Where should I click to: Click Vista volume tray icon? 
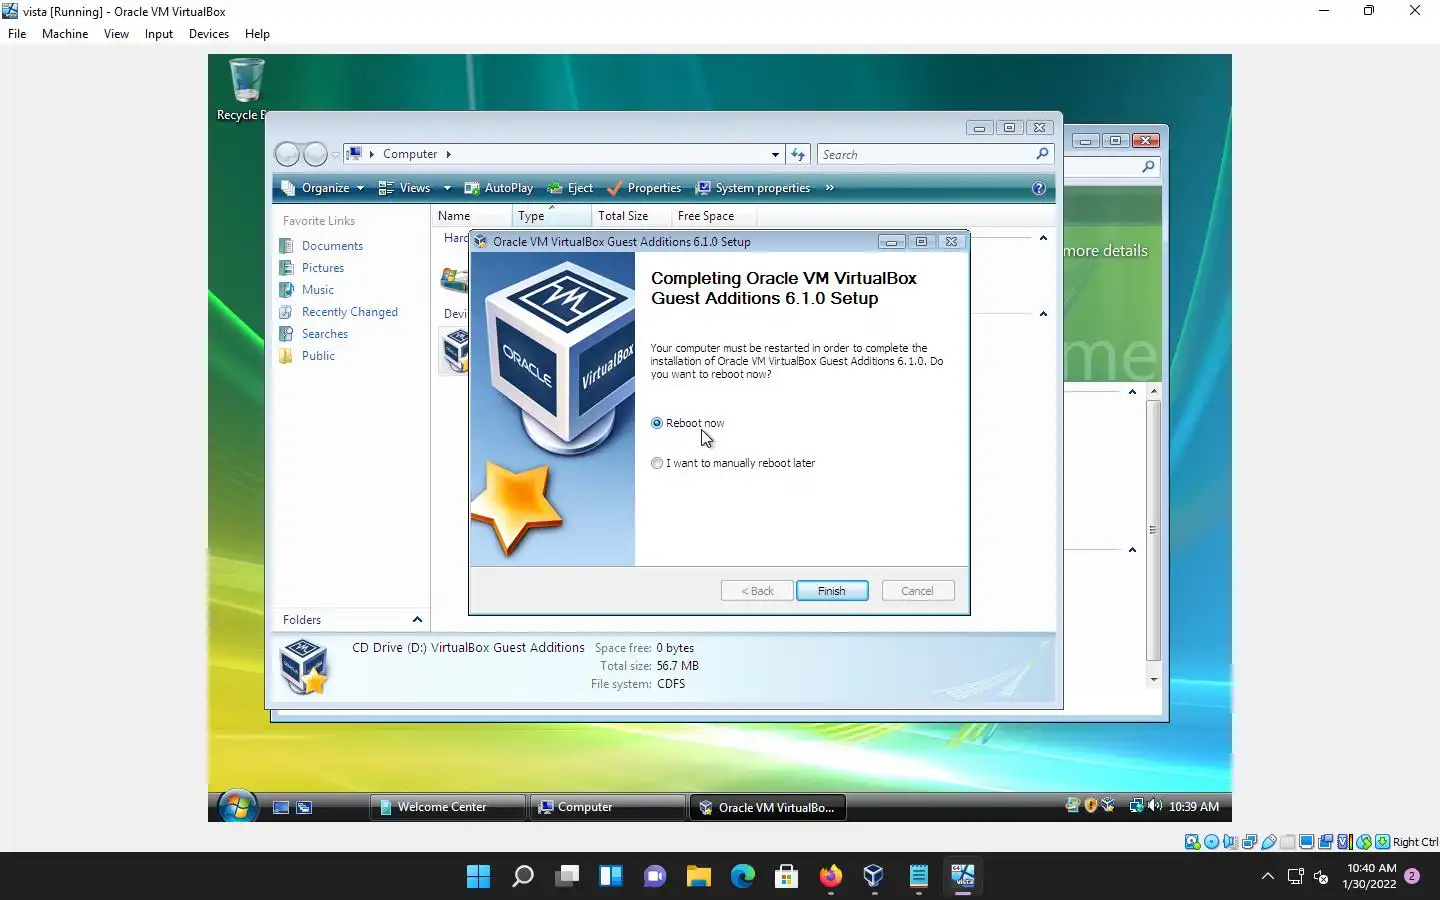click(x=1155, y=806)
